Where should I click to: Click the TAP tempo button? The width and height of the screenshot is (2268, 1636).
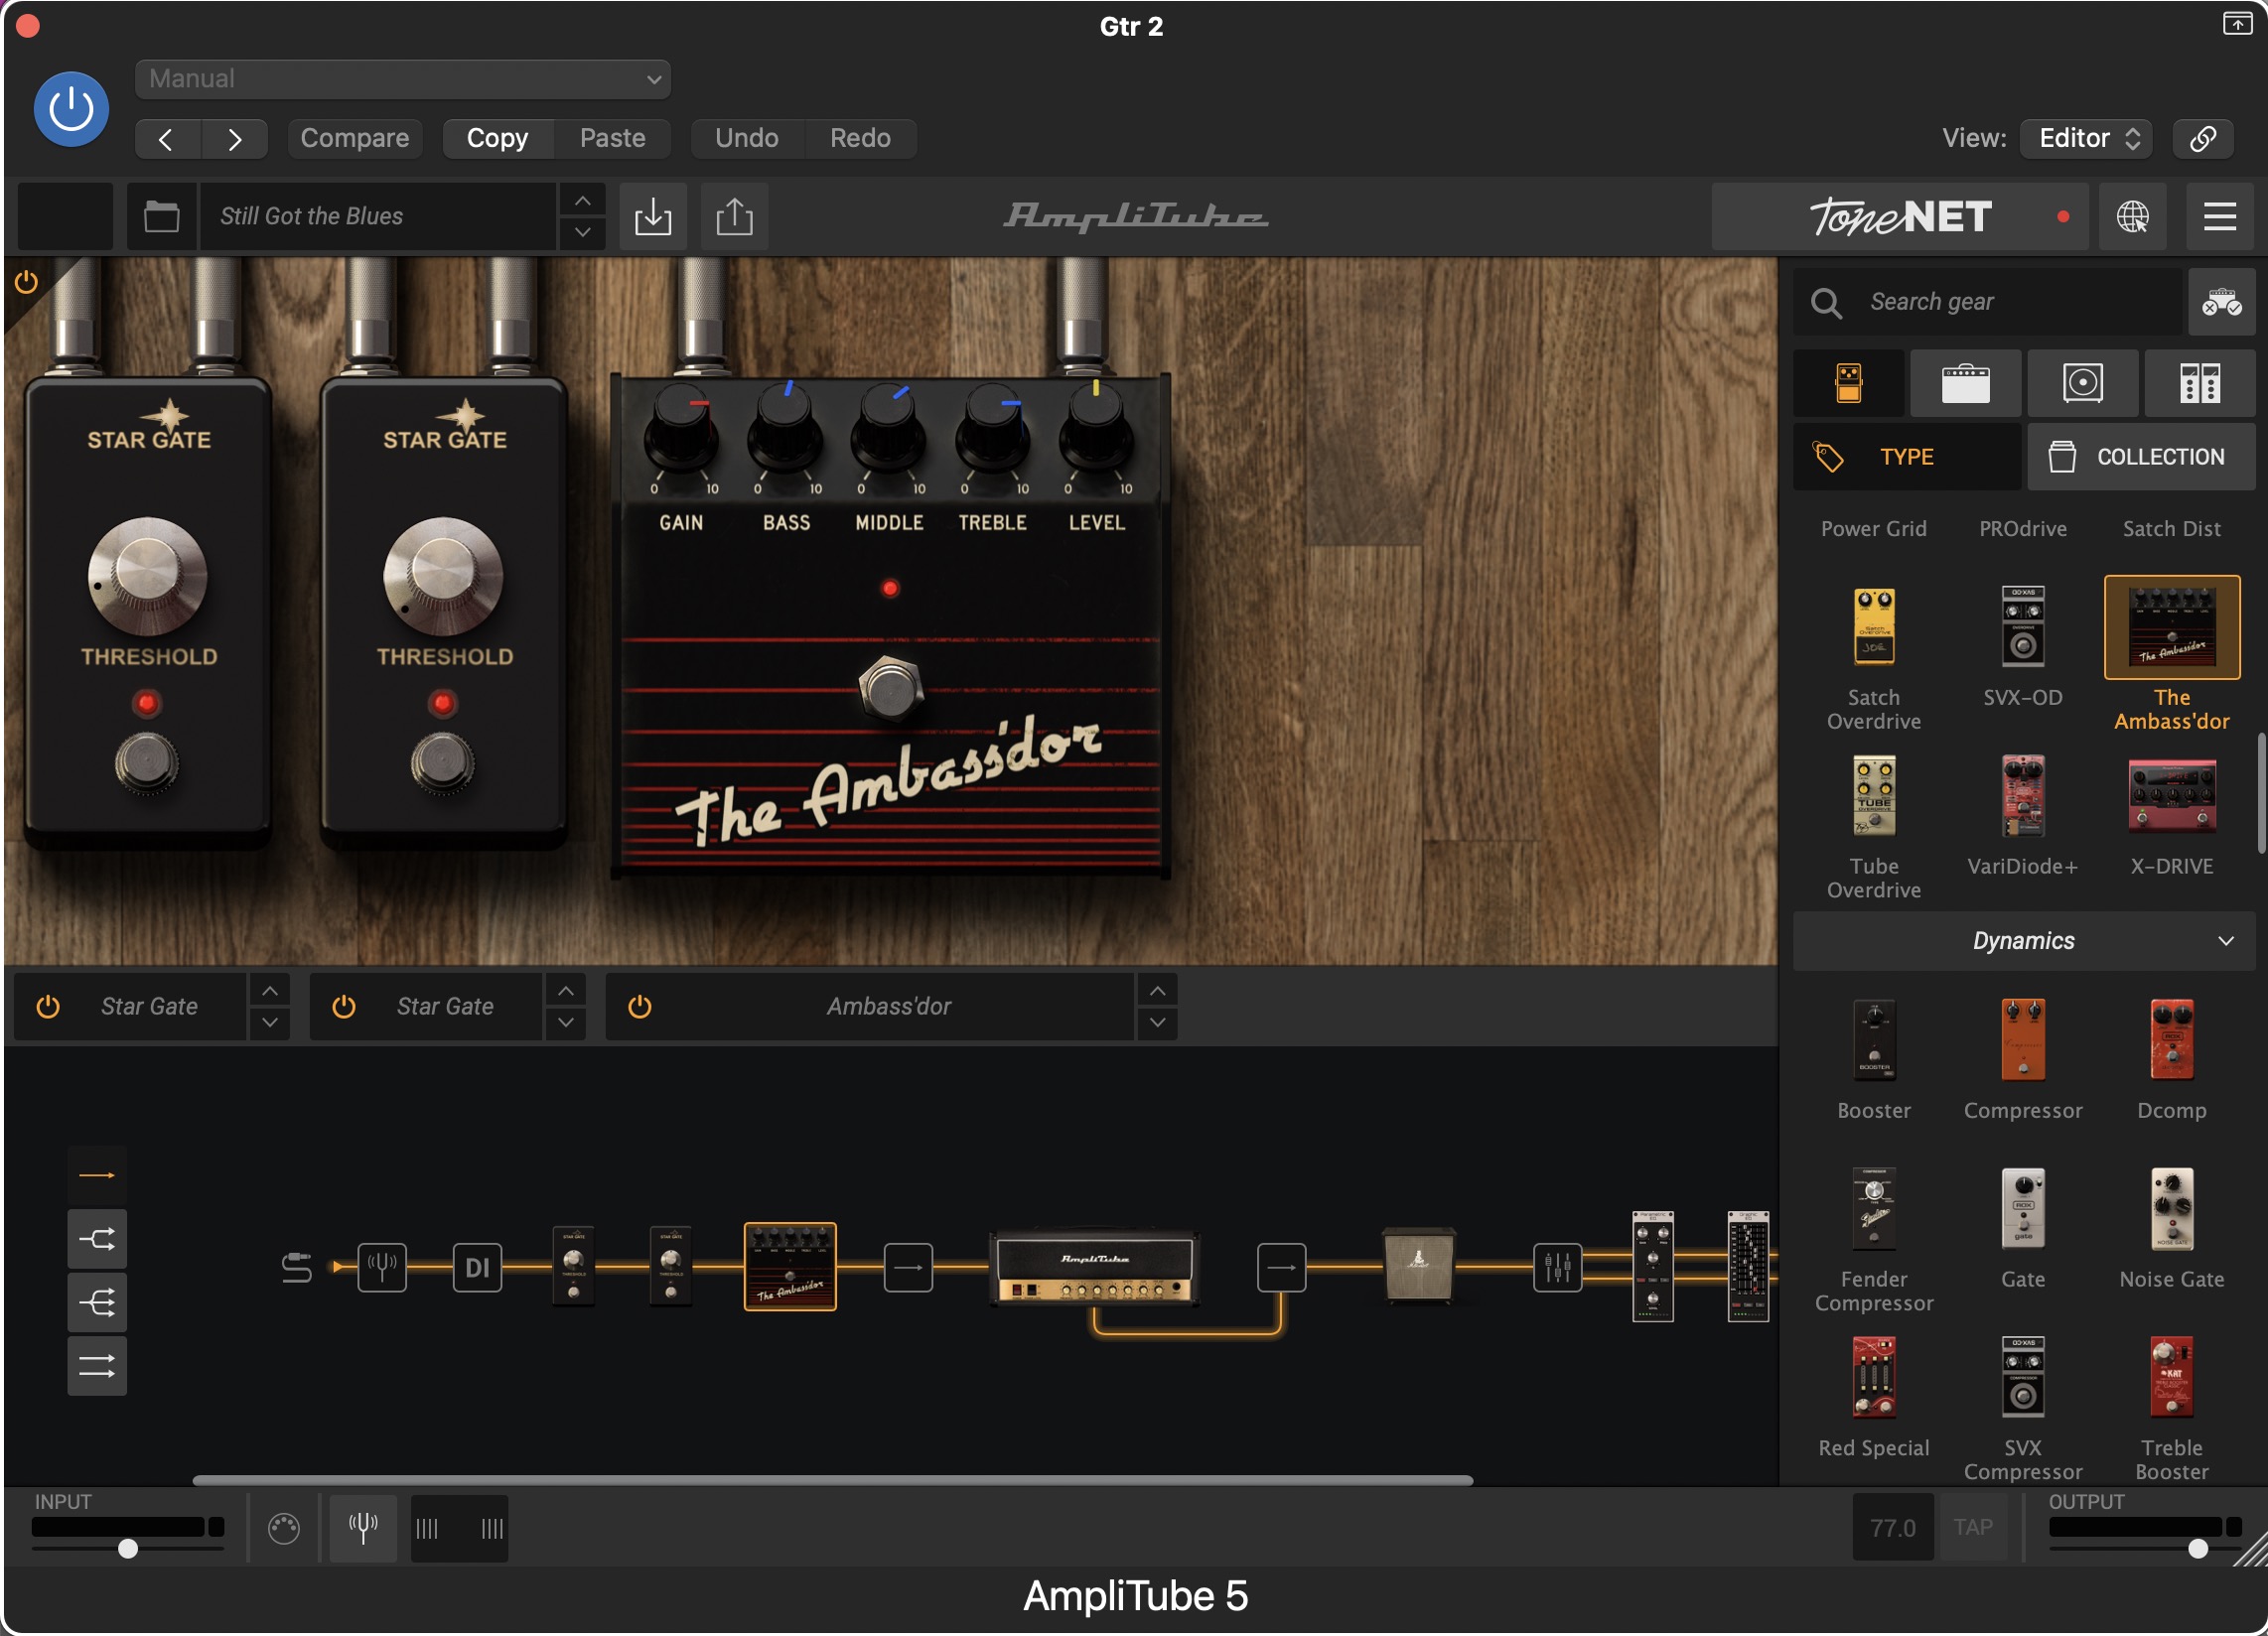[x=1973, y=1527]
